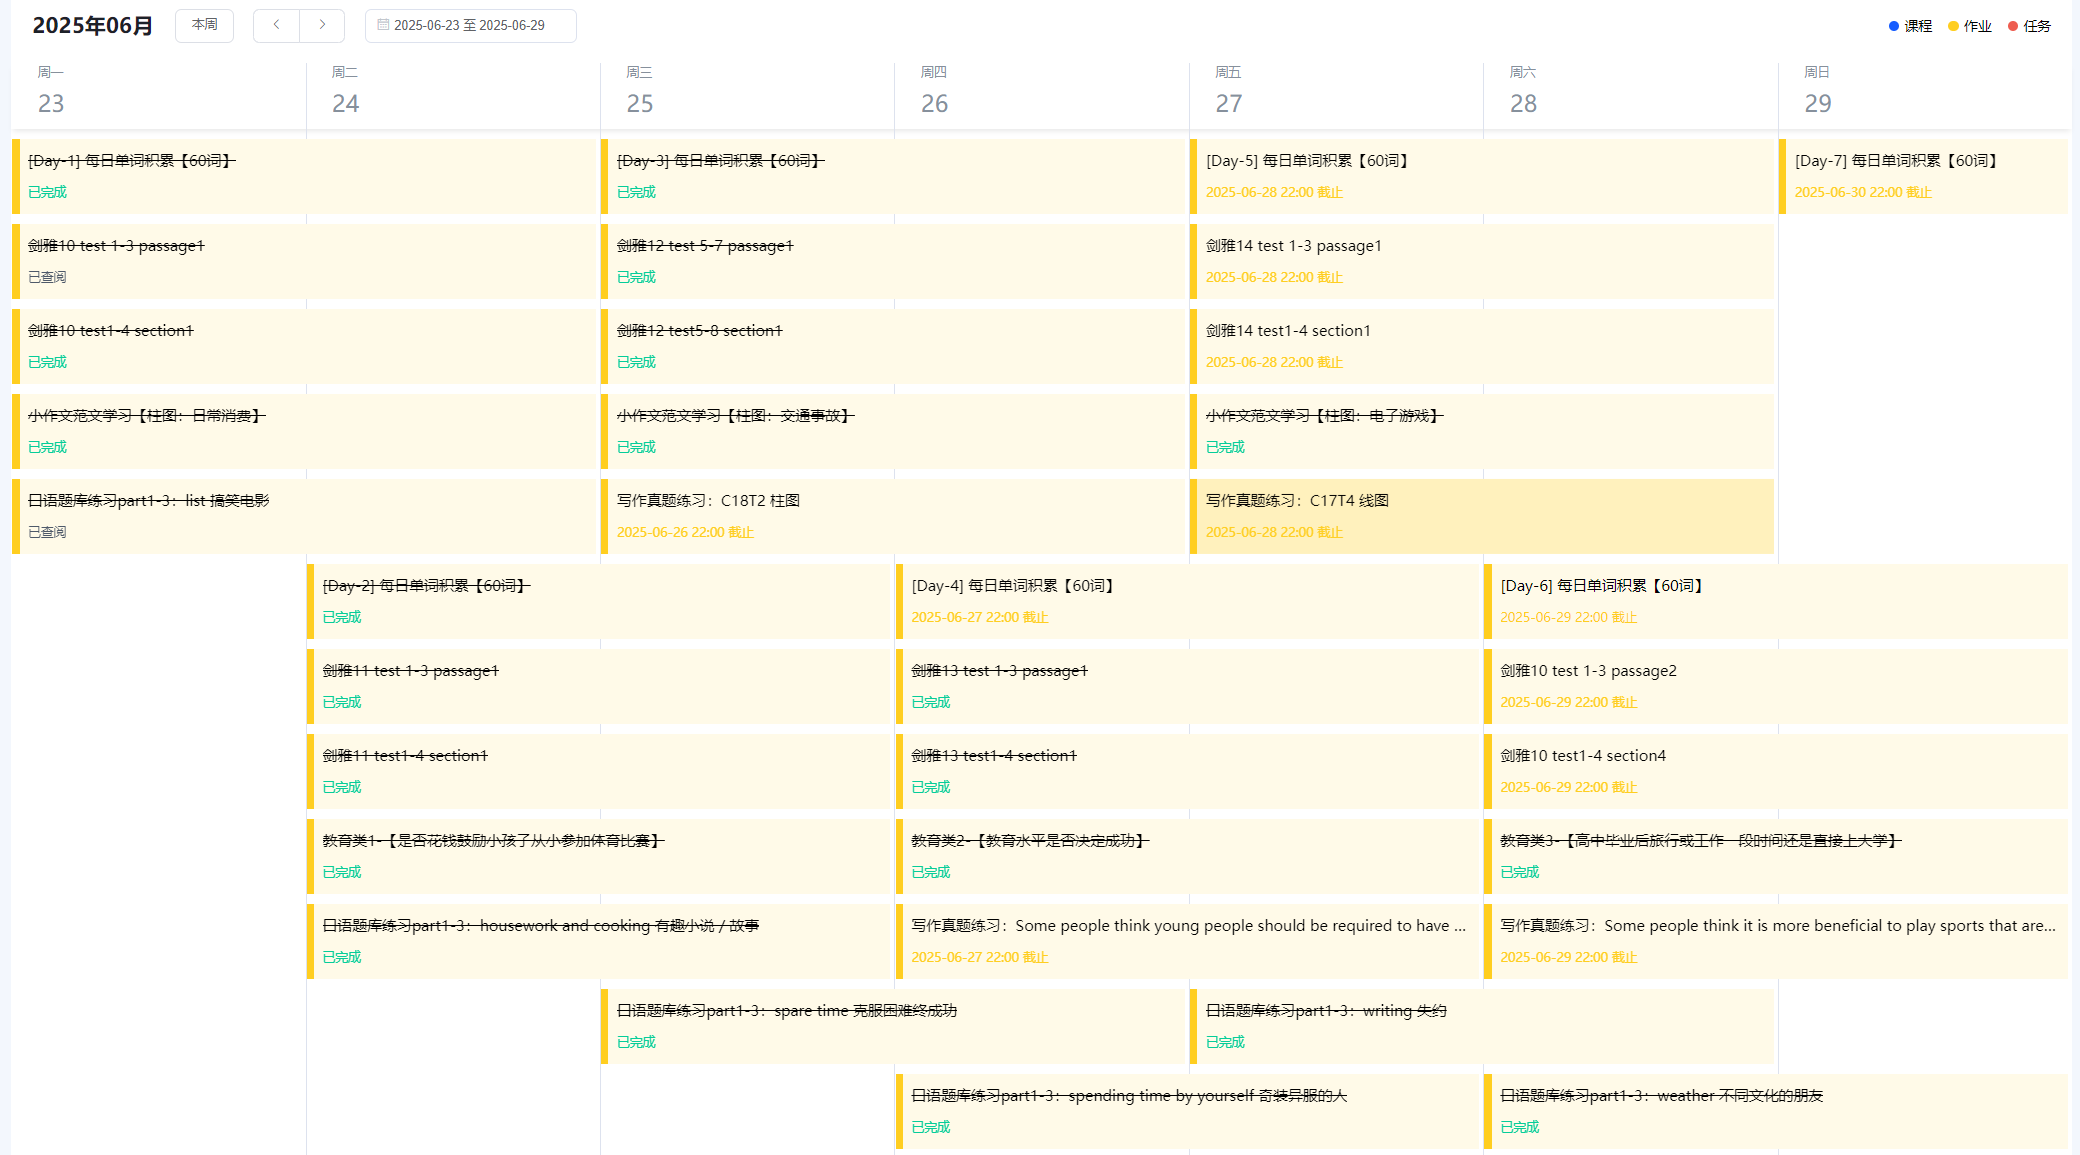
Task: Open [Day-7] 每日单词积累 card on Sunday
Action: 1922,176
